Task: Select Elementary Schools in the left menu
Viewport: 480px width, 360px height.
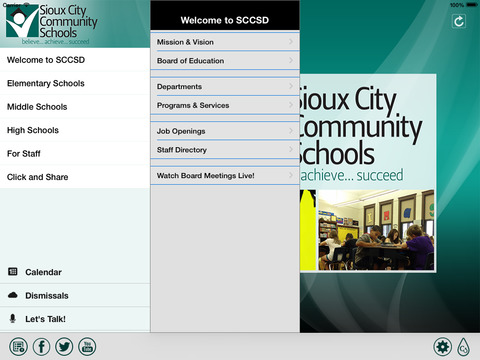Action: pyautogui.click(x=75, y=83)
